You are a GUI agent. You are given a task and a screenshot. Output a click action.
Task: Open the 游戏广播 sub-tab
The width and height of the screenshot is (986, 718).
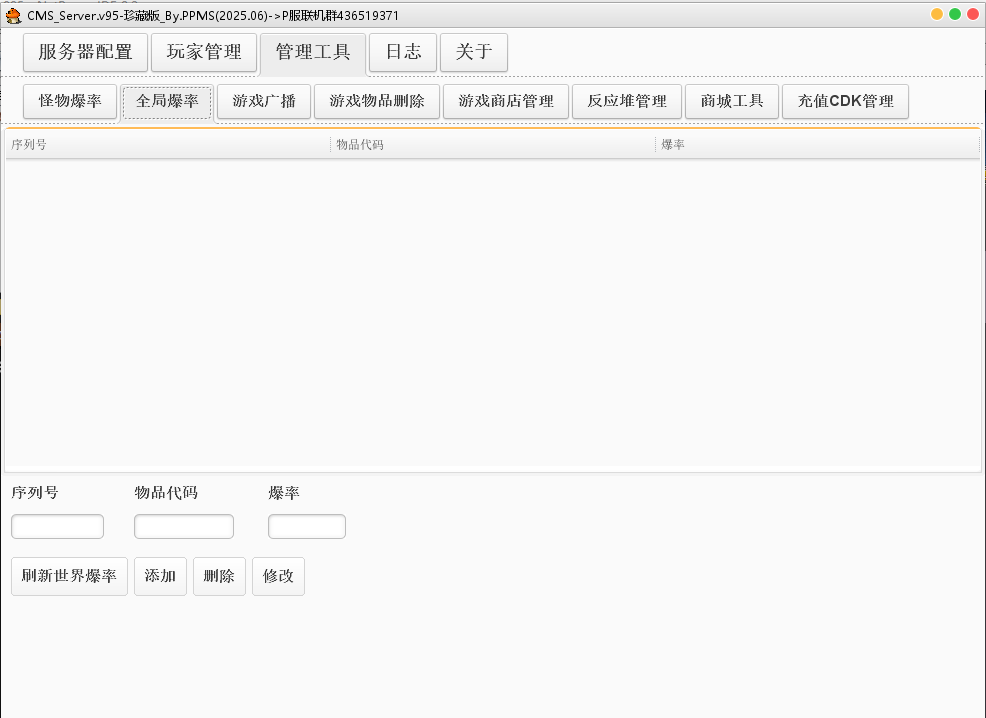tap(264, 101)
